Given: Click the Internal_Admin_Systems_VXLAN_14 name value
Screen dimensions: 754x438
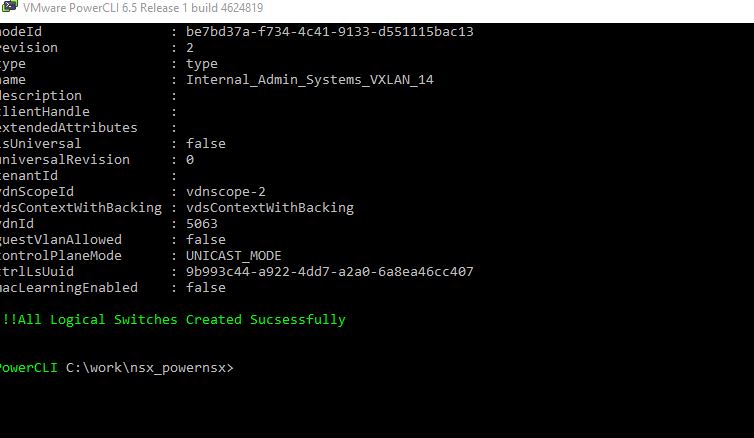Looking at the screenshot, I should [310, 80].
